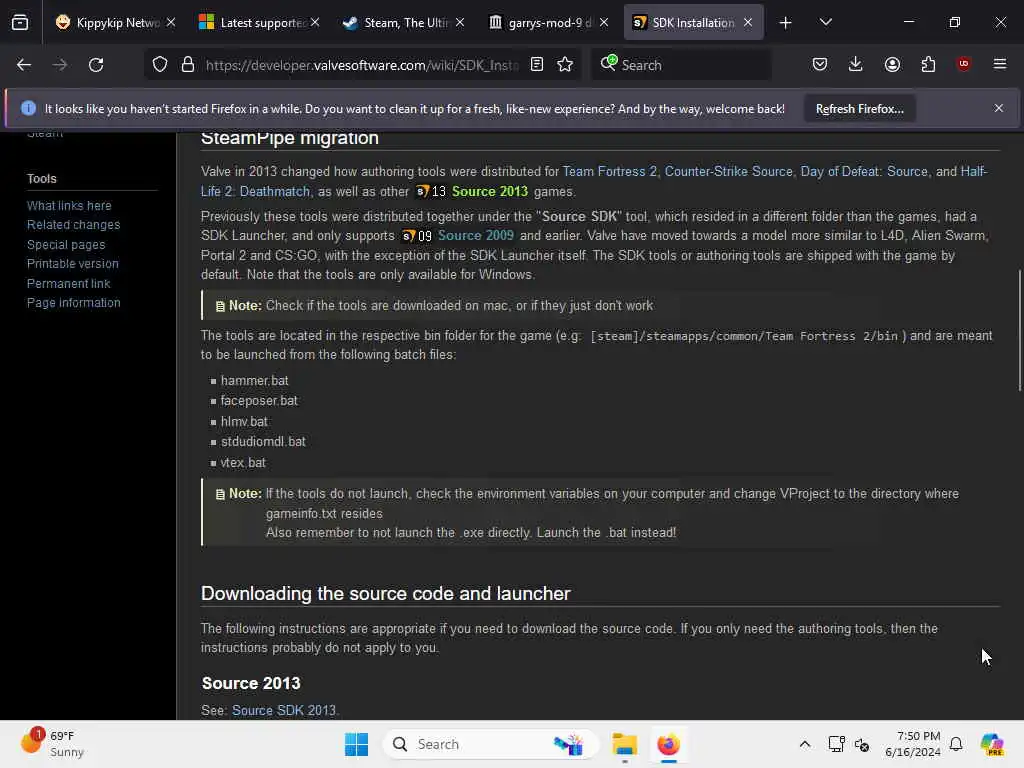
Task: Click the page vertical scrollbar thumb
Action: [x=1019, y=330]
